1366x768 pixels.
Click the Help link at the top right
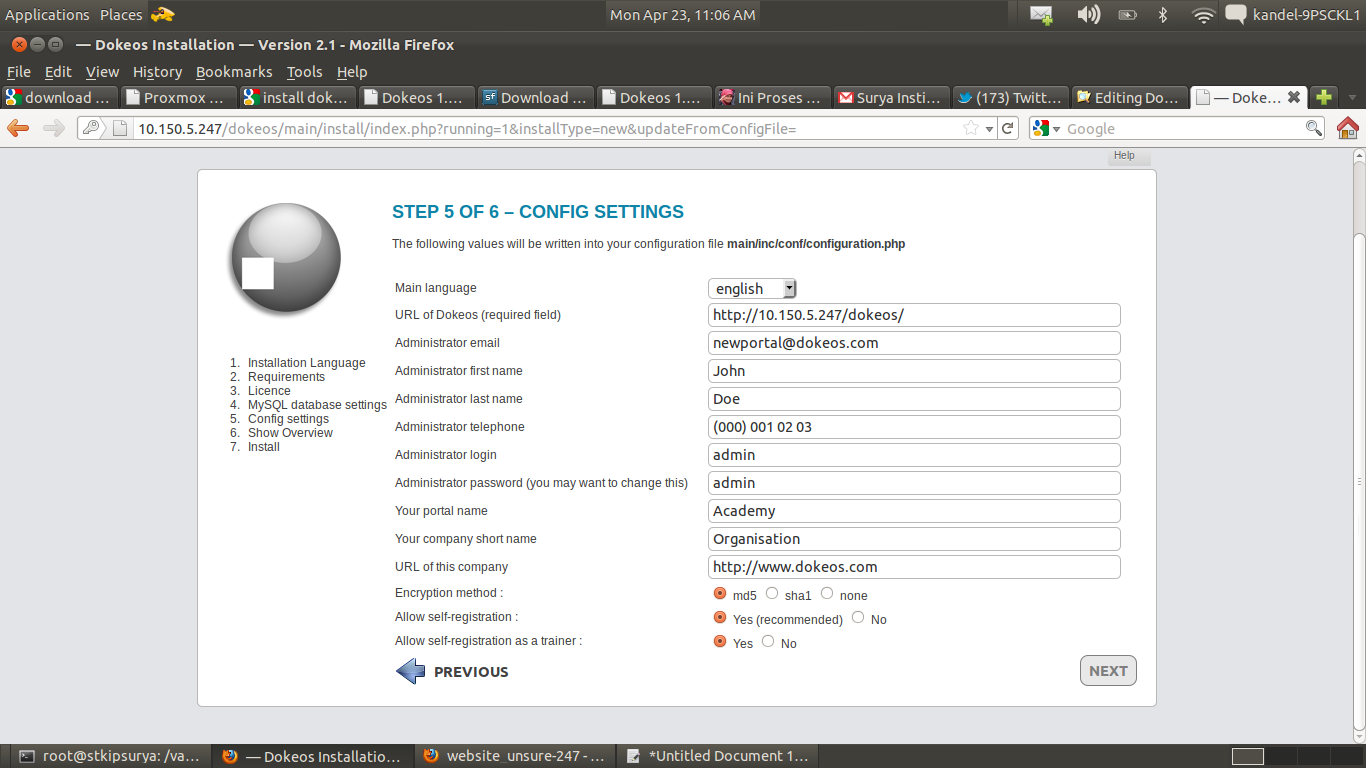(x=1124, y=156)
